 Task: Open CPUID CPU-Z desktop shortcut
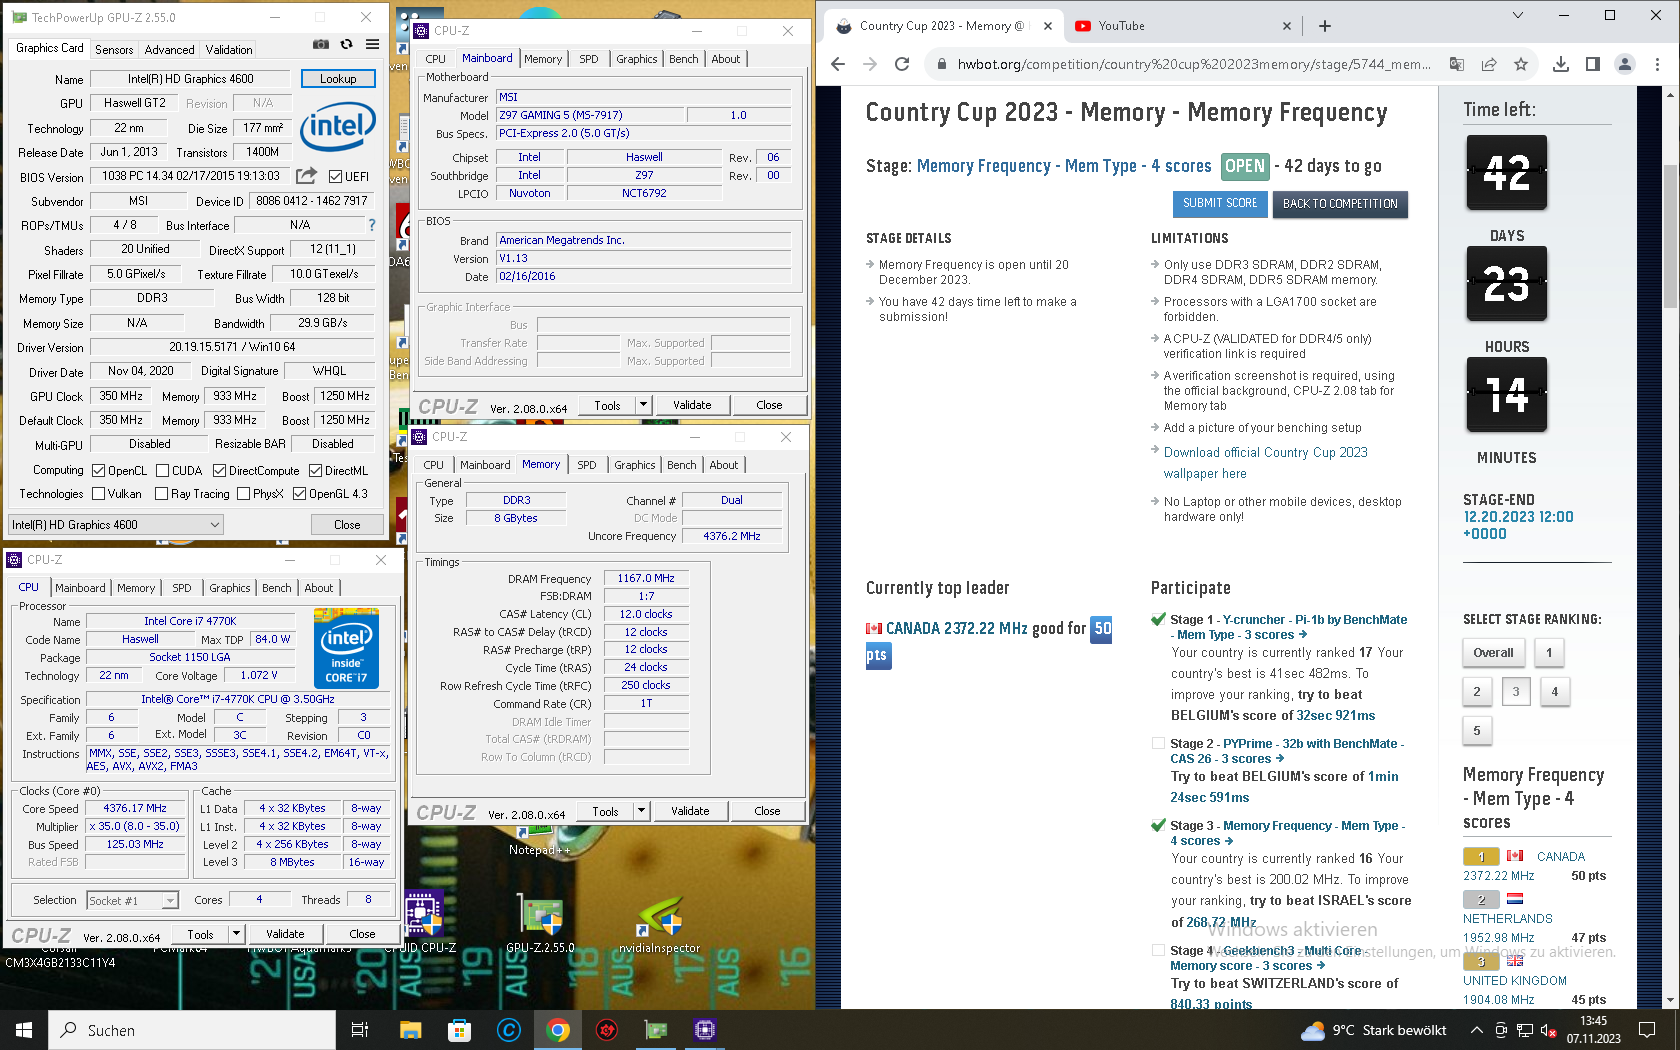[x=425, y=921]
